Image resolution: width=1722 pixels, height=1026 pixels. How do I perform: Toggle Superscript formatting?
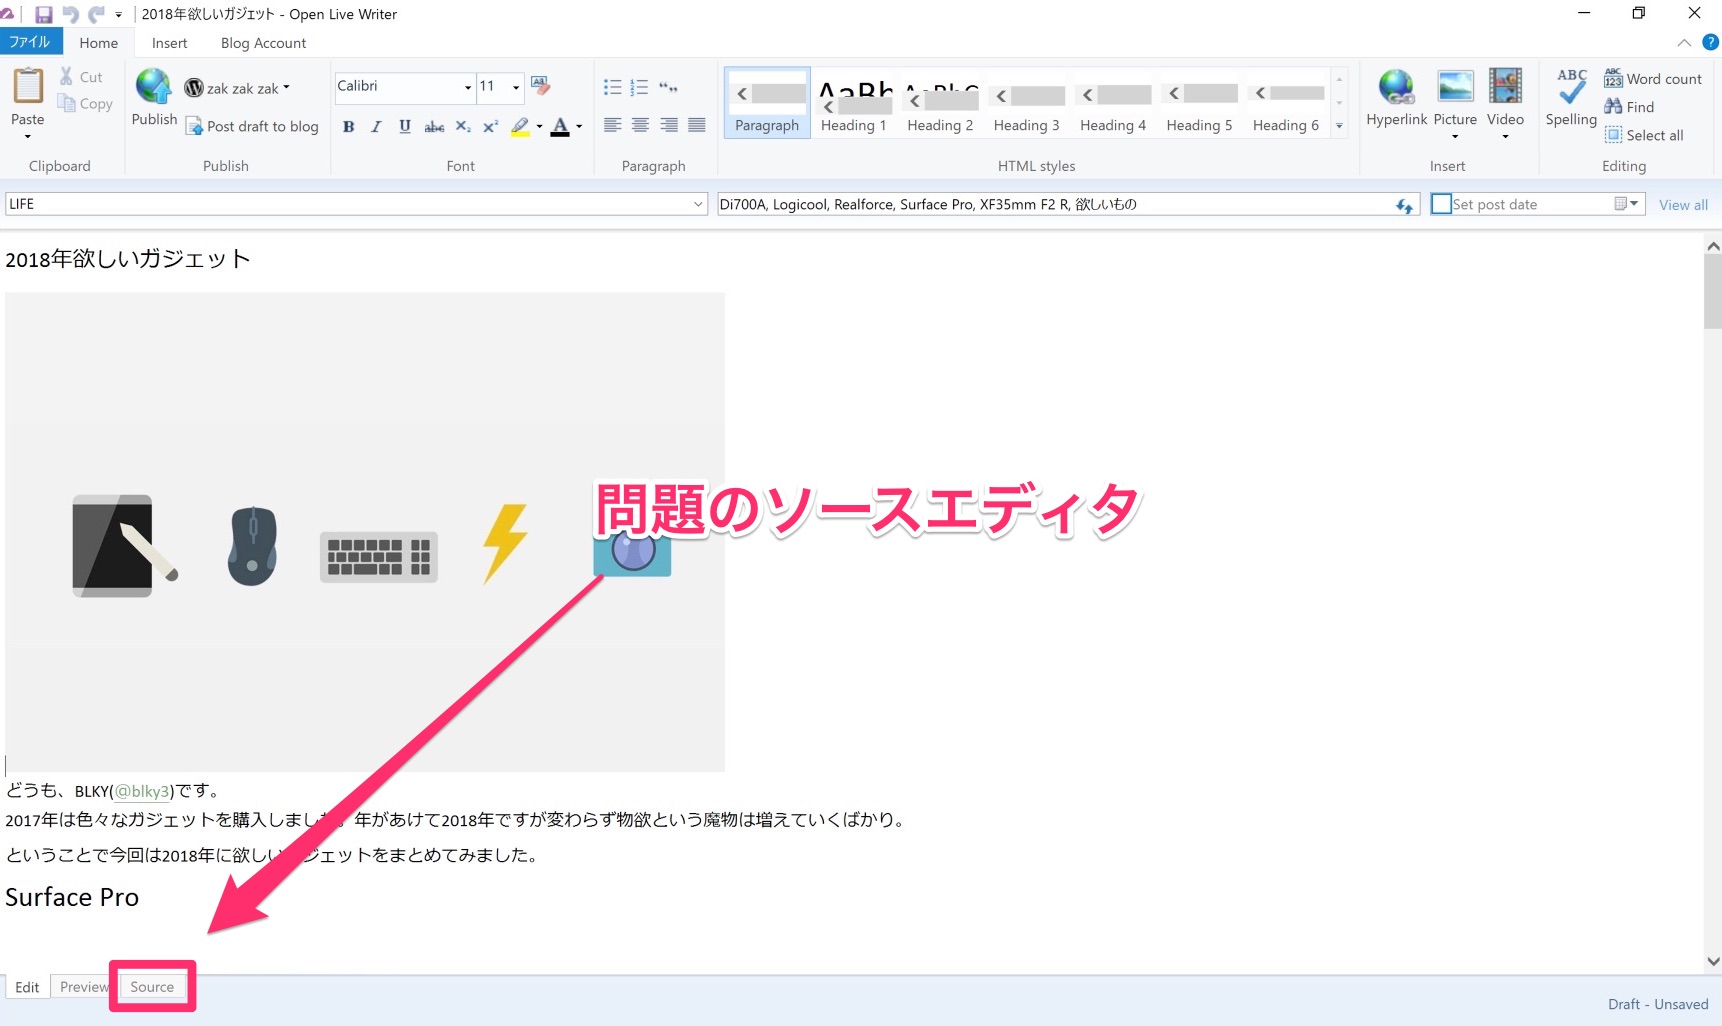tap(490, 126)
